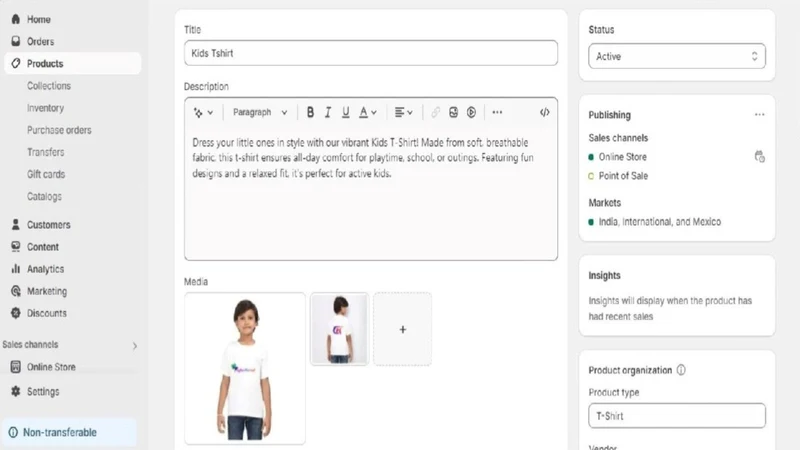
Task: Open the text color picker
Action: click(x=367, y=112)
